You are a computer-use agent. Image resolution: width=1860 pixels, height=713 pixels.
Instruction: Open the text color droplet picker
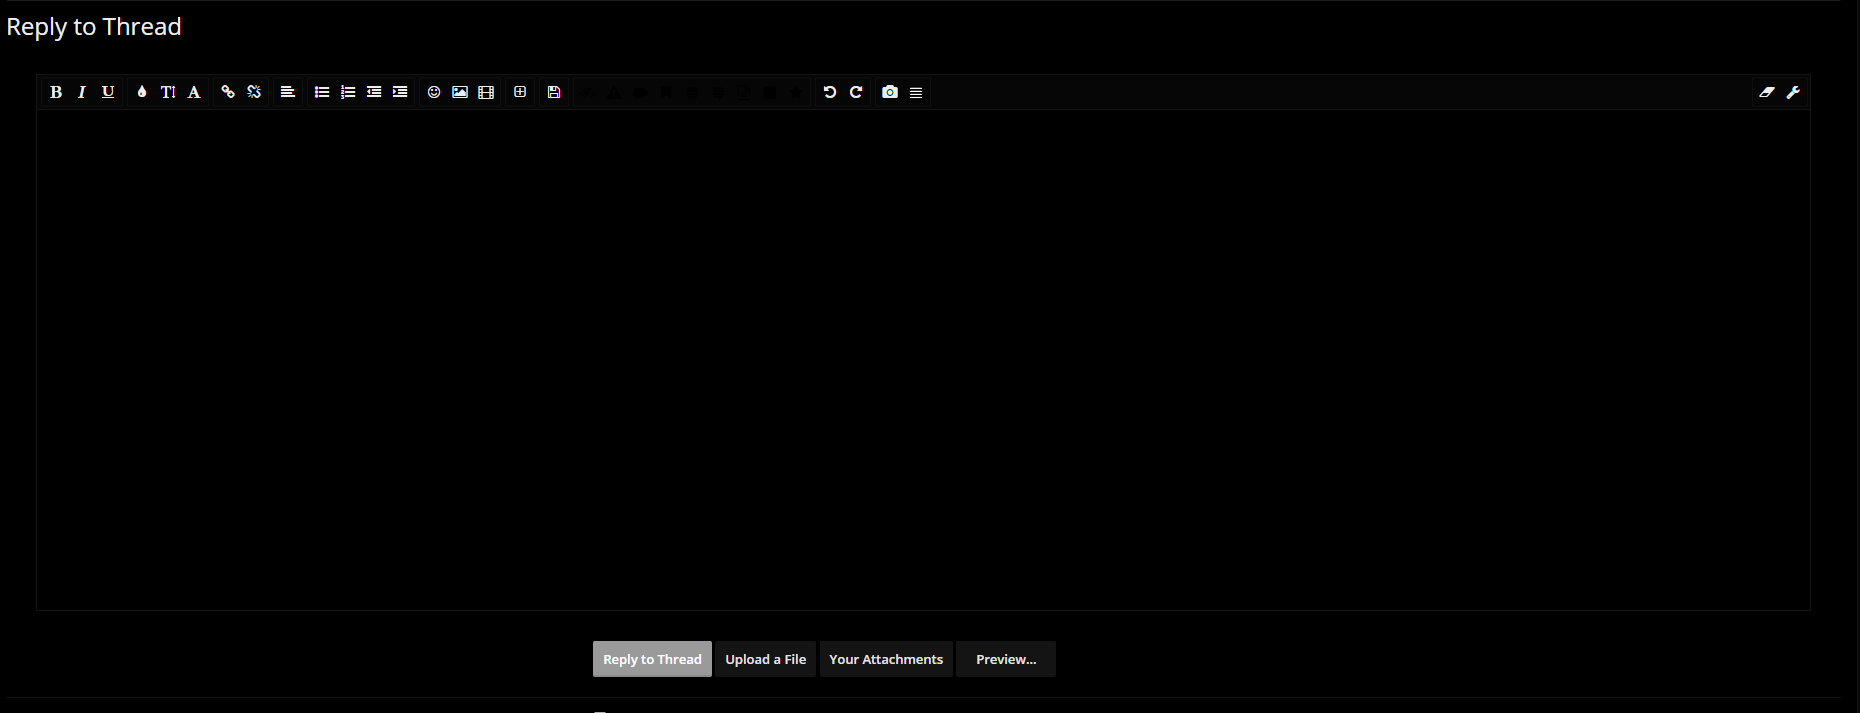(x=142, y=92)
